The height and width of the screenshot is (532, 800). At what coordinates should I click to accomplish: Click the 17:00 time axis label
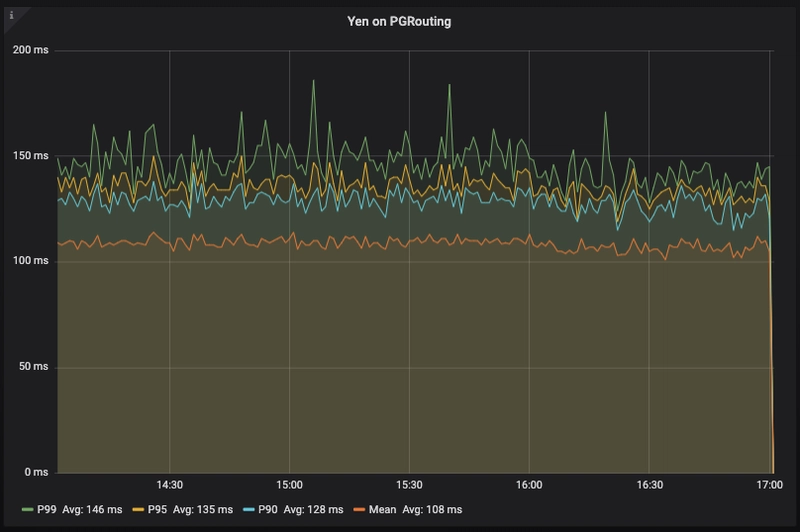tap(770, 486)
